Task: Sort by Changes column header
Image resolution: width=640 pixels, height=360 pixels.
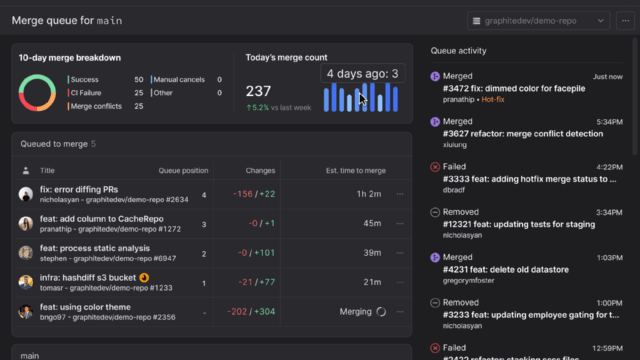Action: (x=260, y=171)
